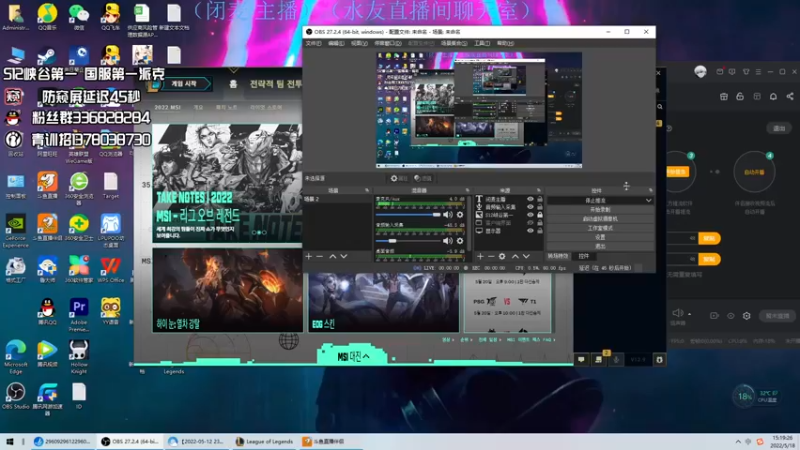Open Douyu companion bottom settings gear
The height and width of the screenshot is (450, 800).
[x=746, y=316]
